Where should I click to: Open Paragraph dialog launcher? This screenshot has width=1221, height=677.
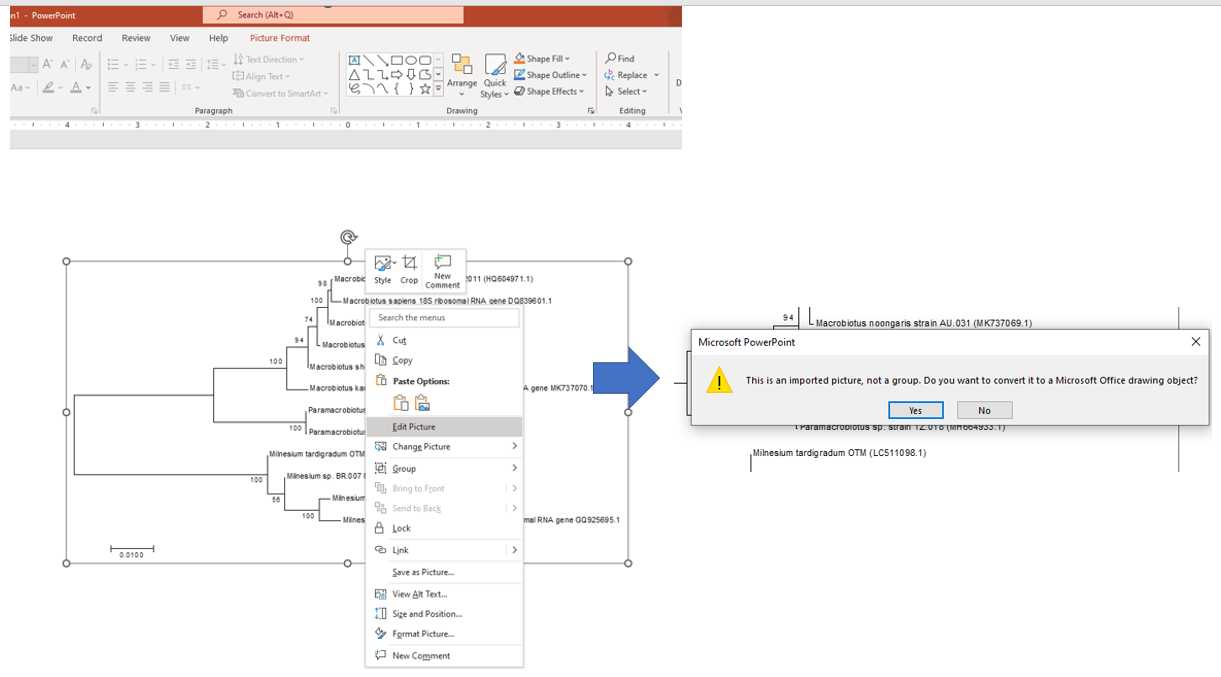[333, 111]
